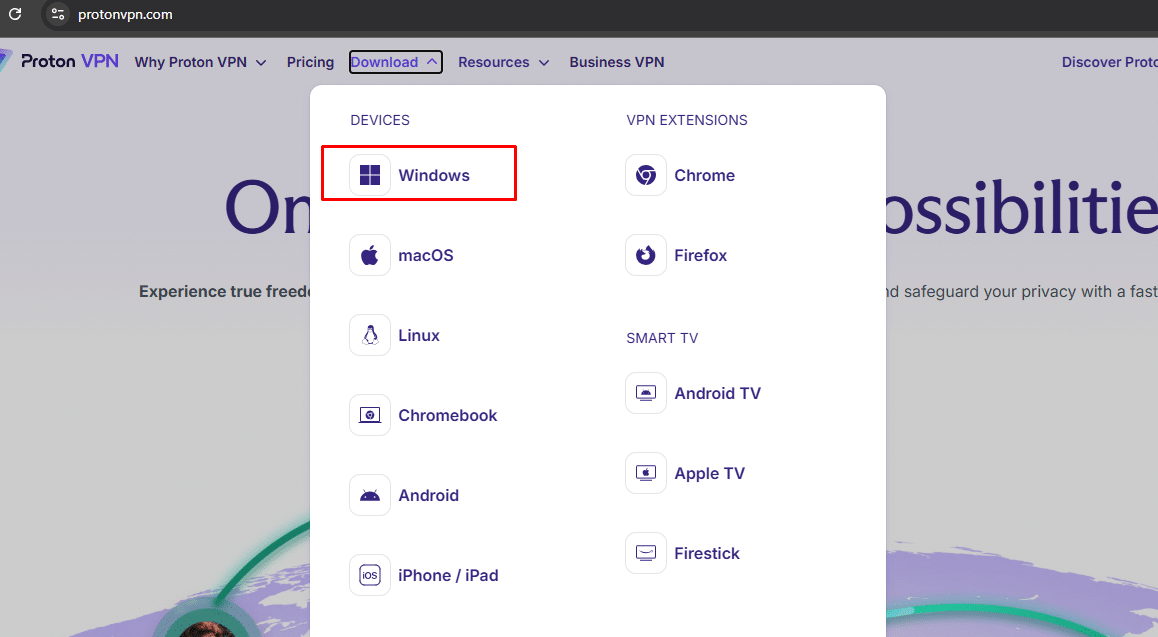Click the Apple TV icon
Screen dimensions: 1158x637
[x=646, y=473]
